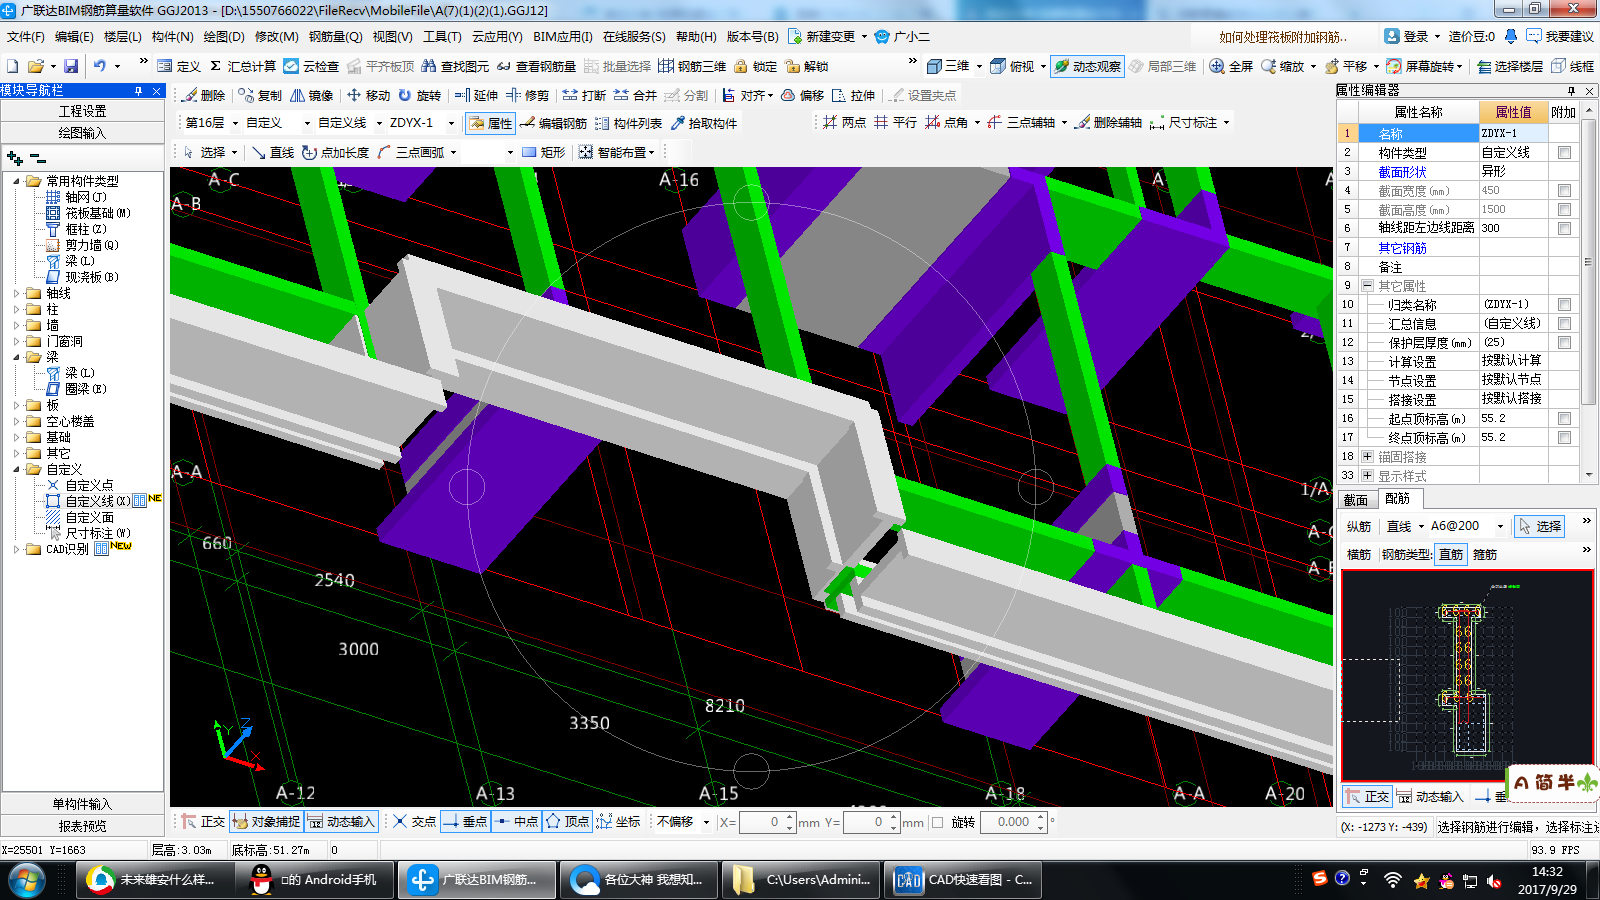The image size is (1600, 900).
Task: Click 镜像 mirror tool
Action: [312, 95]
